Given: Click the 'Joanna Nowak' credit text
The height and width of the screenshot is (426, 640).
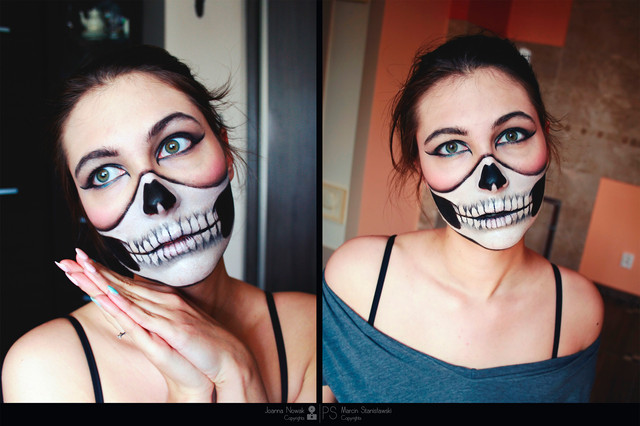Looking at the screenshot, I should pos(284,410).
